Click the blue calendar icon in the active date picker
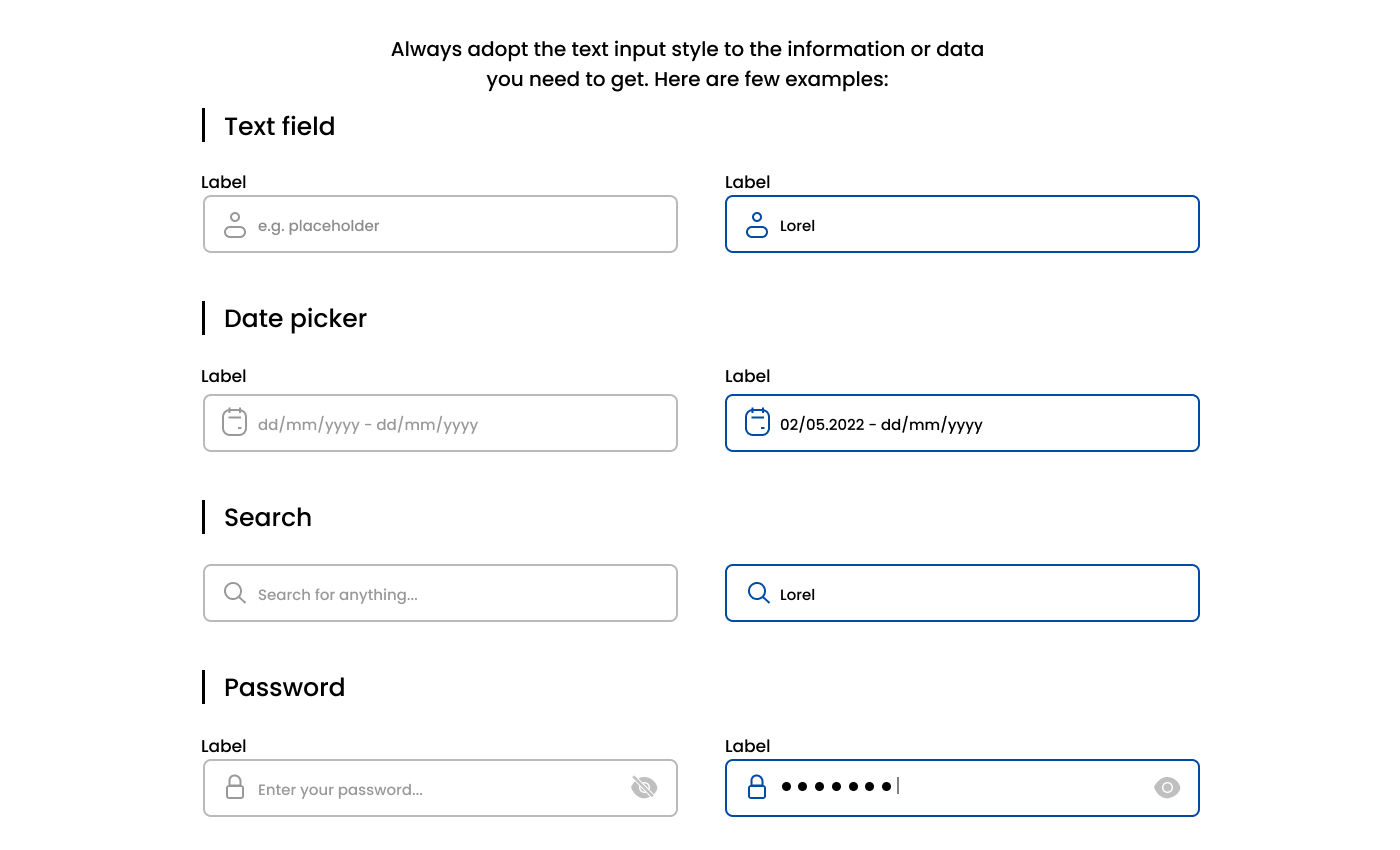Image resolution: width=1400 pixels, height=850 pixels. click(x=757, y=423)
